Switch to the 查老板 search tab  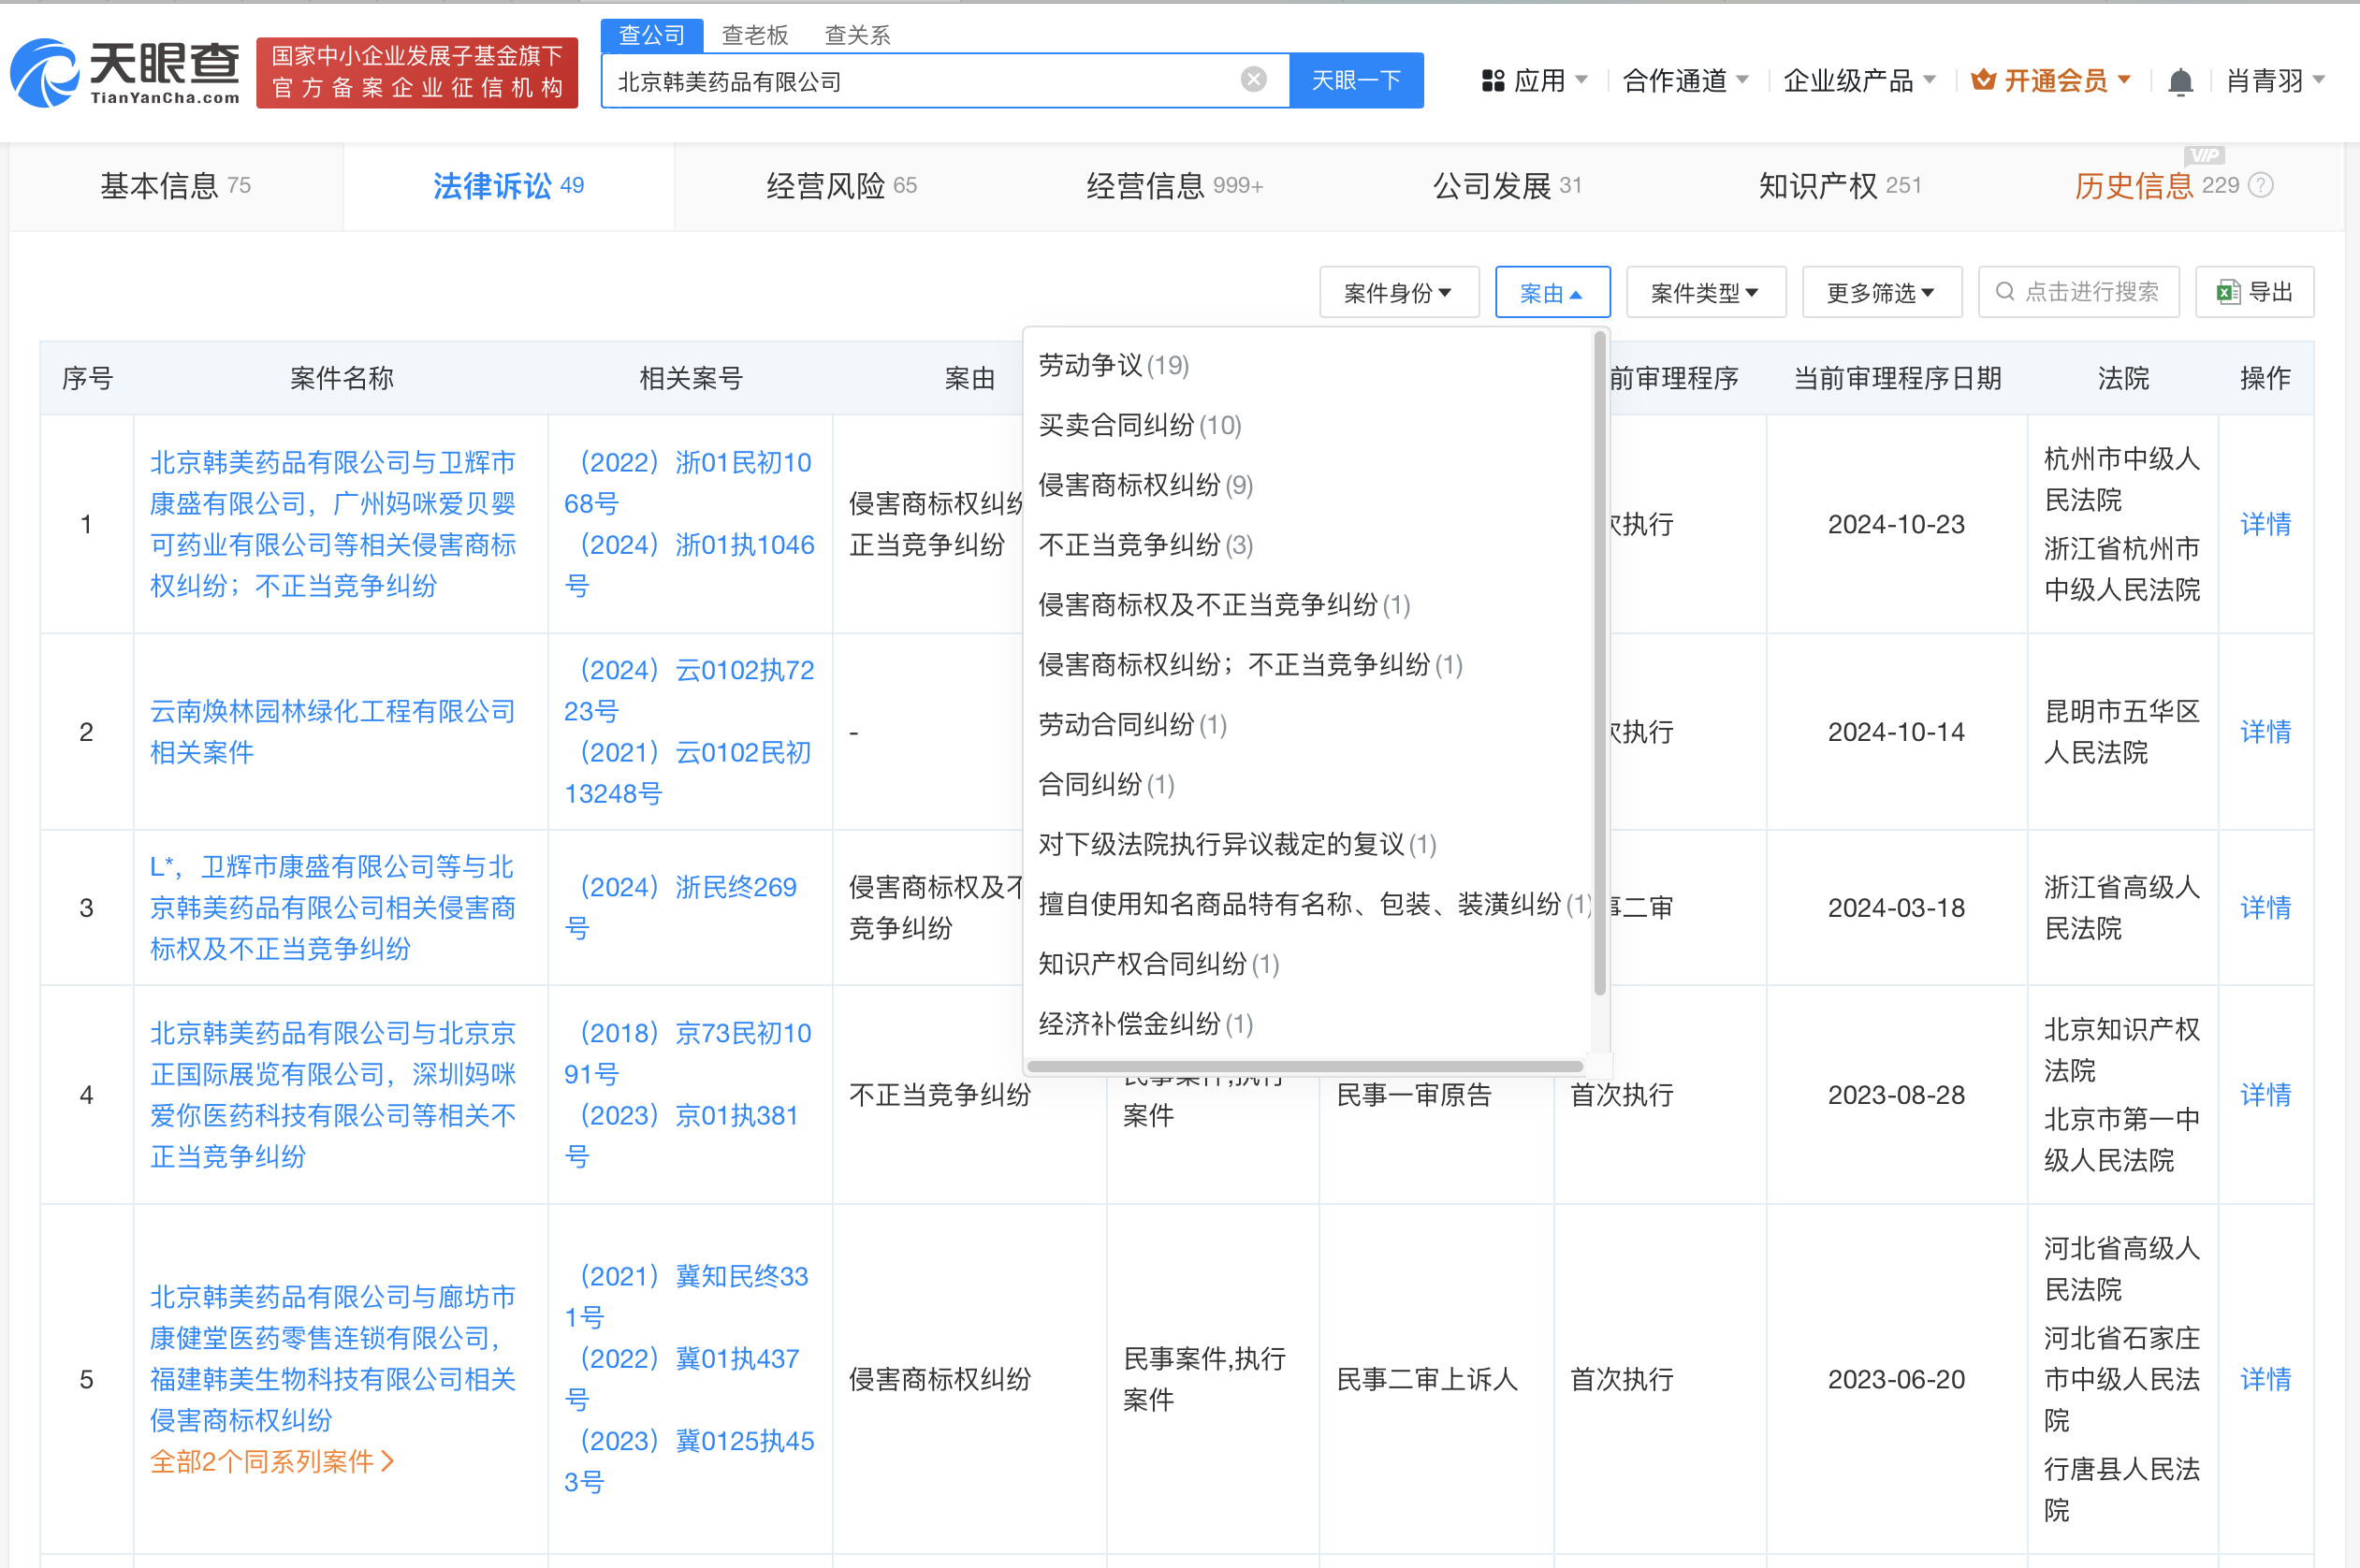755,35
